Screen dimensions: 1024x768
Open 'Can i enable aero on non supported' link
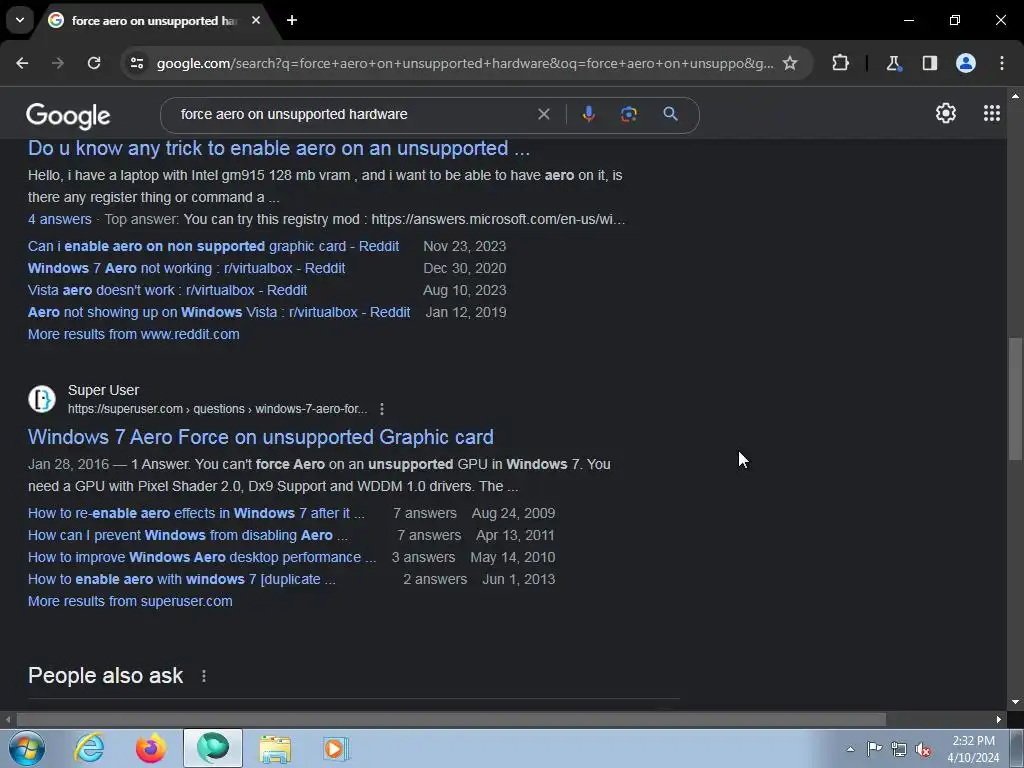pos(214,246)
